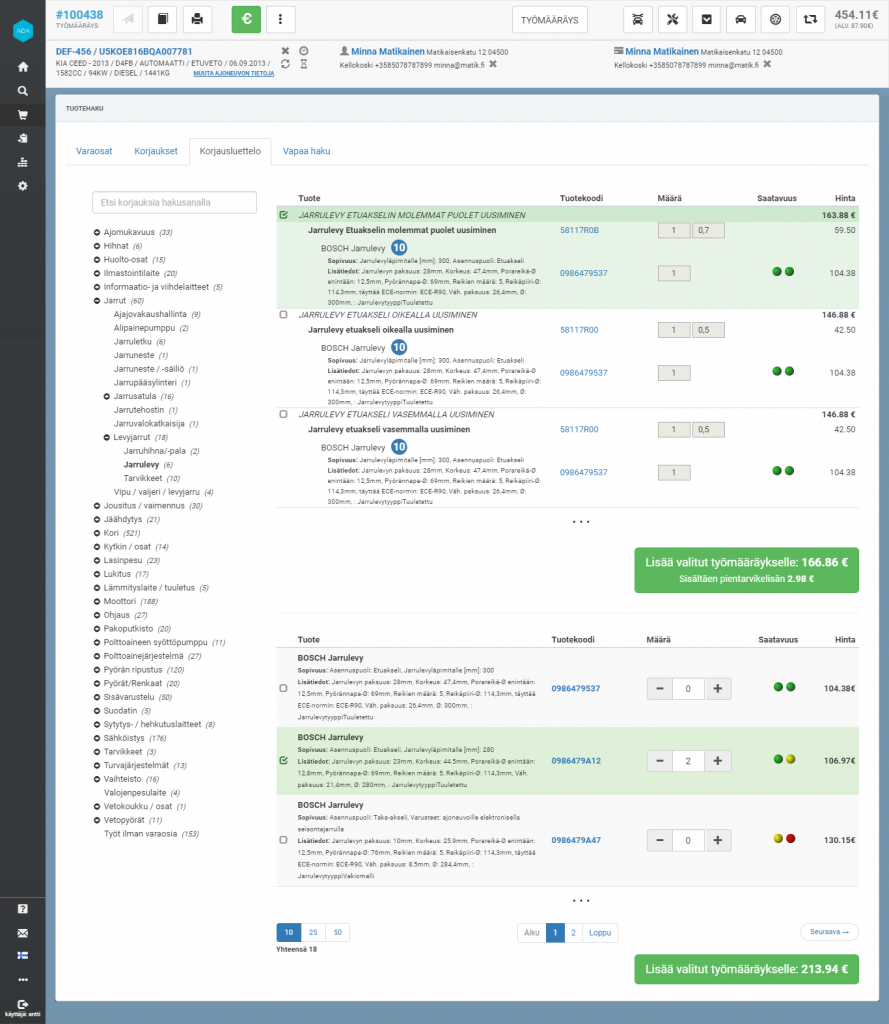
Task: Remove the vehicle with the X icon
Action: pyautogui.click(x=285, y=51)
